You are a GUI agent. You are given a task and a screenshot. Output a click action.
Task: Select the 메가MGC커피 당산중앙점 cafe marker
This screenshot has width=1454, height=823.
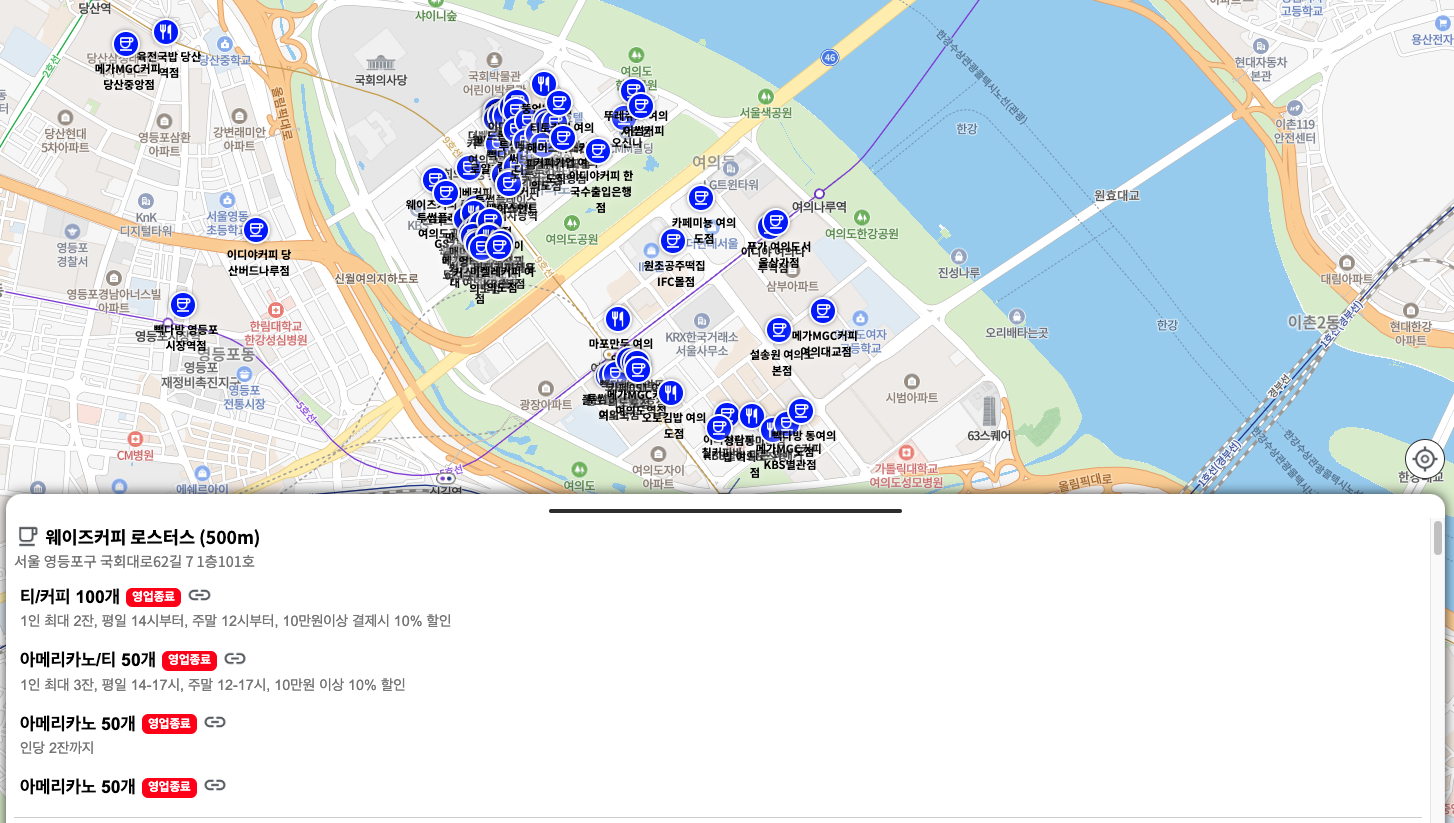[x=125, y=44]
